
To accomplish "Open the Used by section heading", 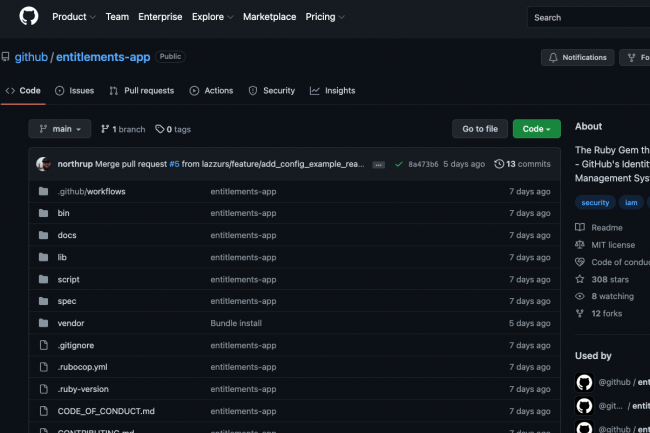I will tap(593, 356).
